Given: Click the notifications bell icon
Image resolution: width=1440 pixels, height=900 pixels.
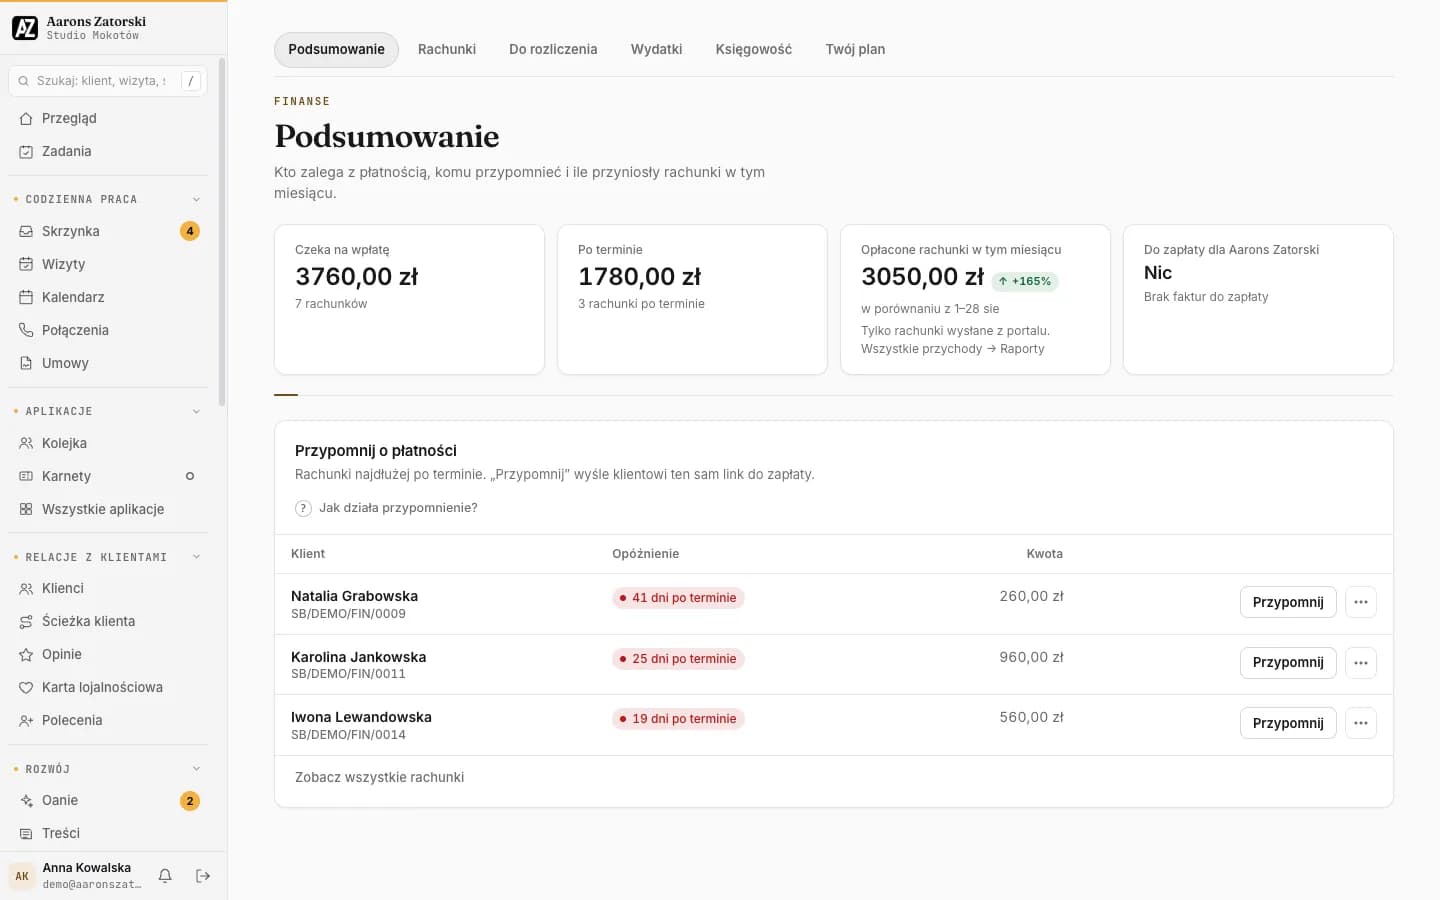Looking at the screenshot, I should click(x=165, y=876).
